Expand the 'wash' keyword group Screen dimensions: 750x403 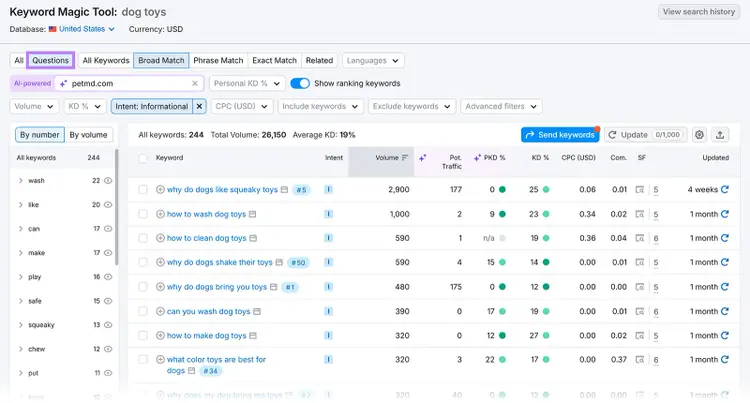click(21, 180)
